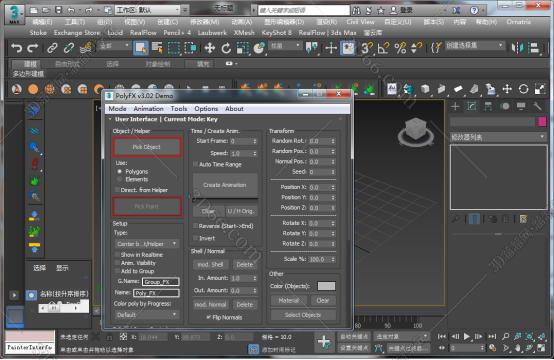Click the Color (Objects) gray swatch
This screenshot has width=554, height=360.
tap(326, 286)
